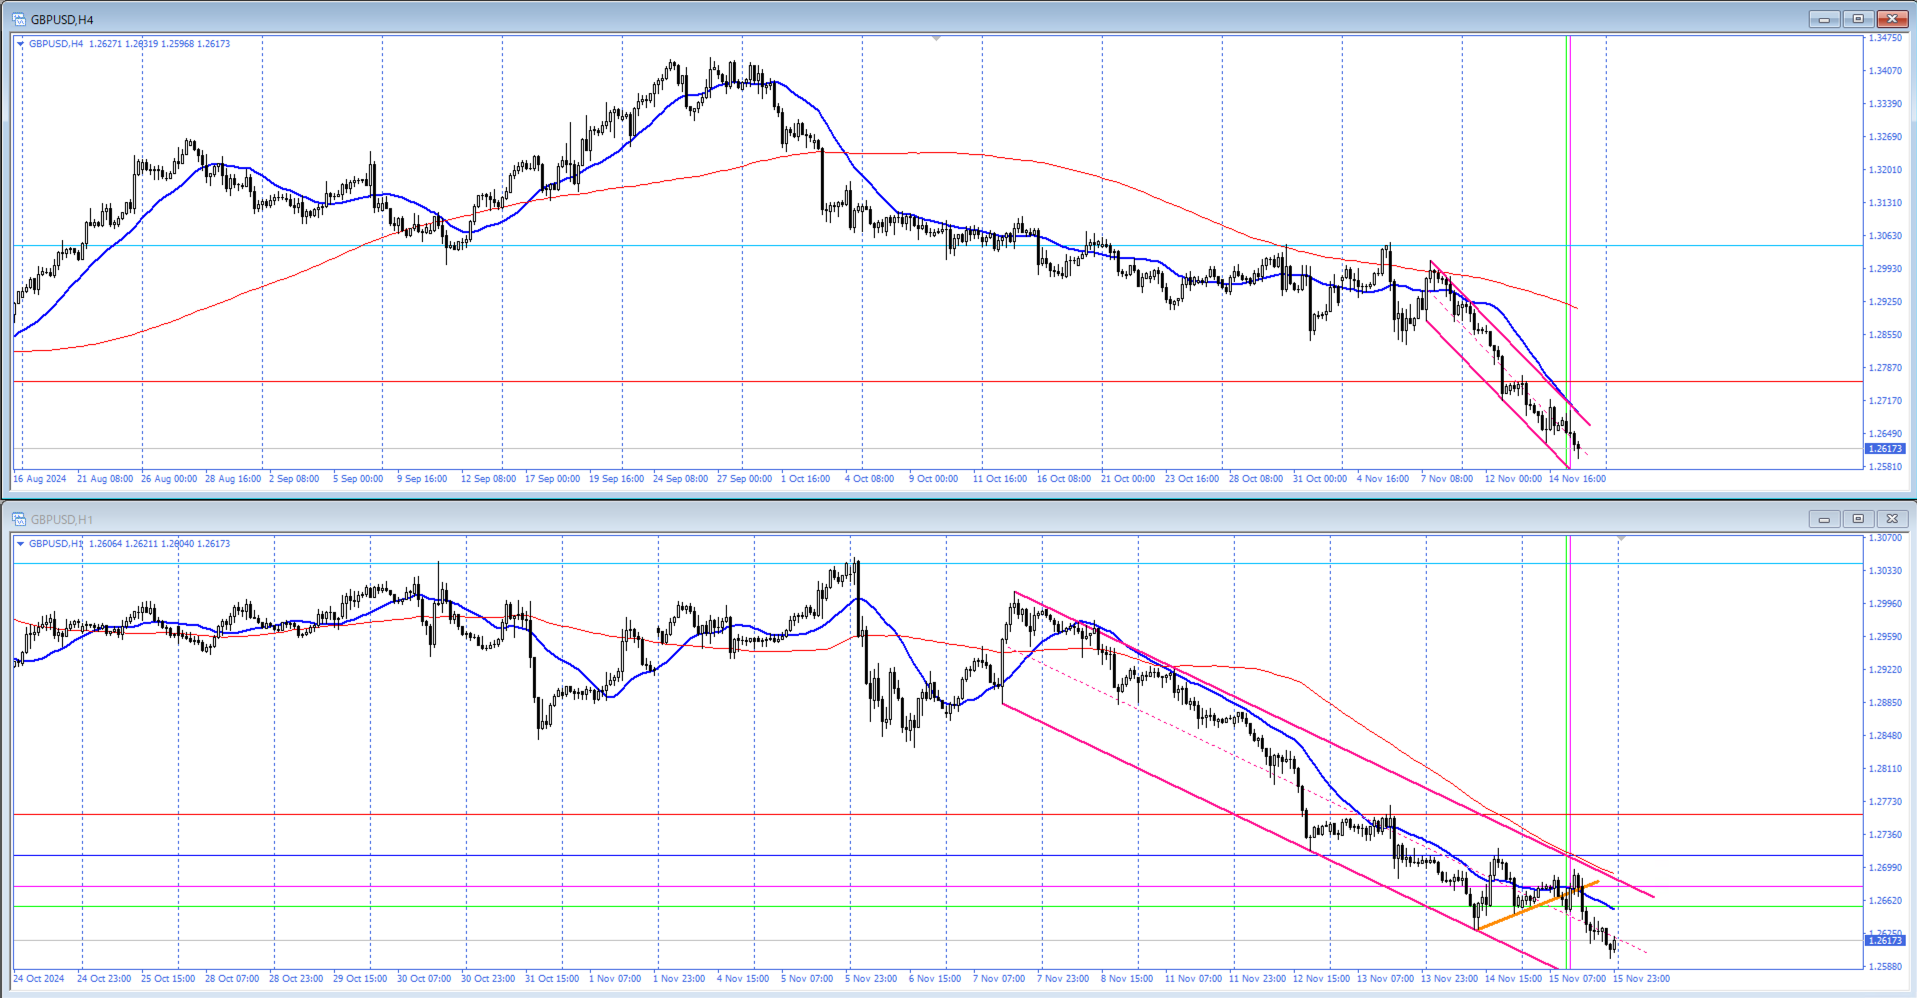Click time axis label '23 Oct 16:00'
The height and width of the screenshot is (998, 1917).
tap(1192, 479)
